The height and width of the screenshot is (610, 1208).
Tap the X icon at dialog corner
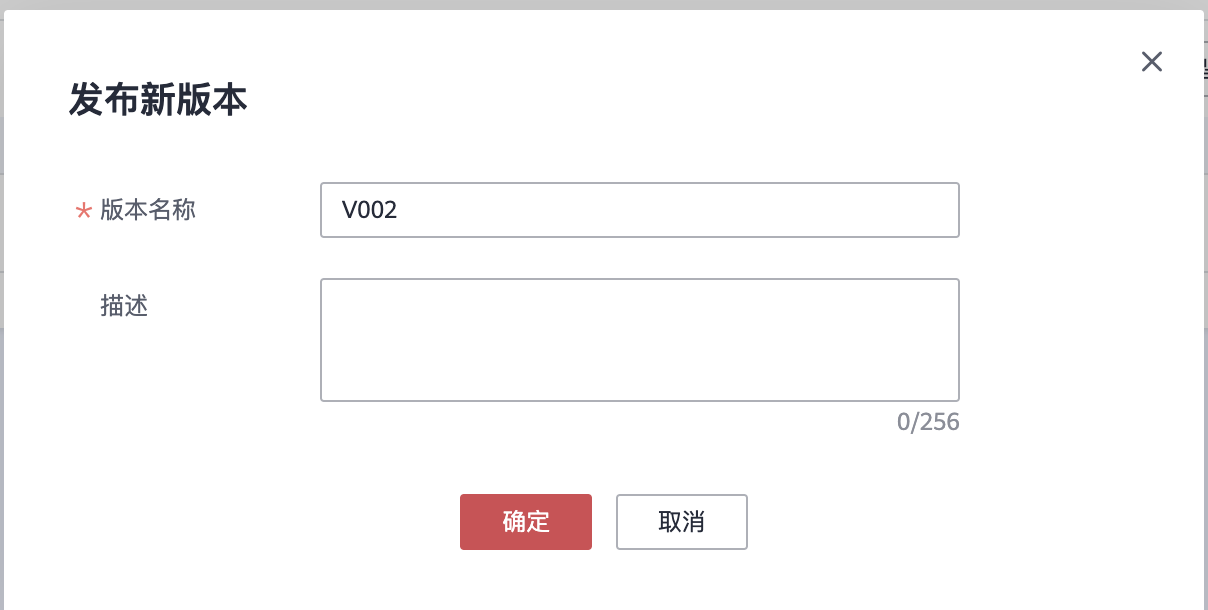coord(1152,62)
